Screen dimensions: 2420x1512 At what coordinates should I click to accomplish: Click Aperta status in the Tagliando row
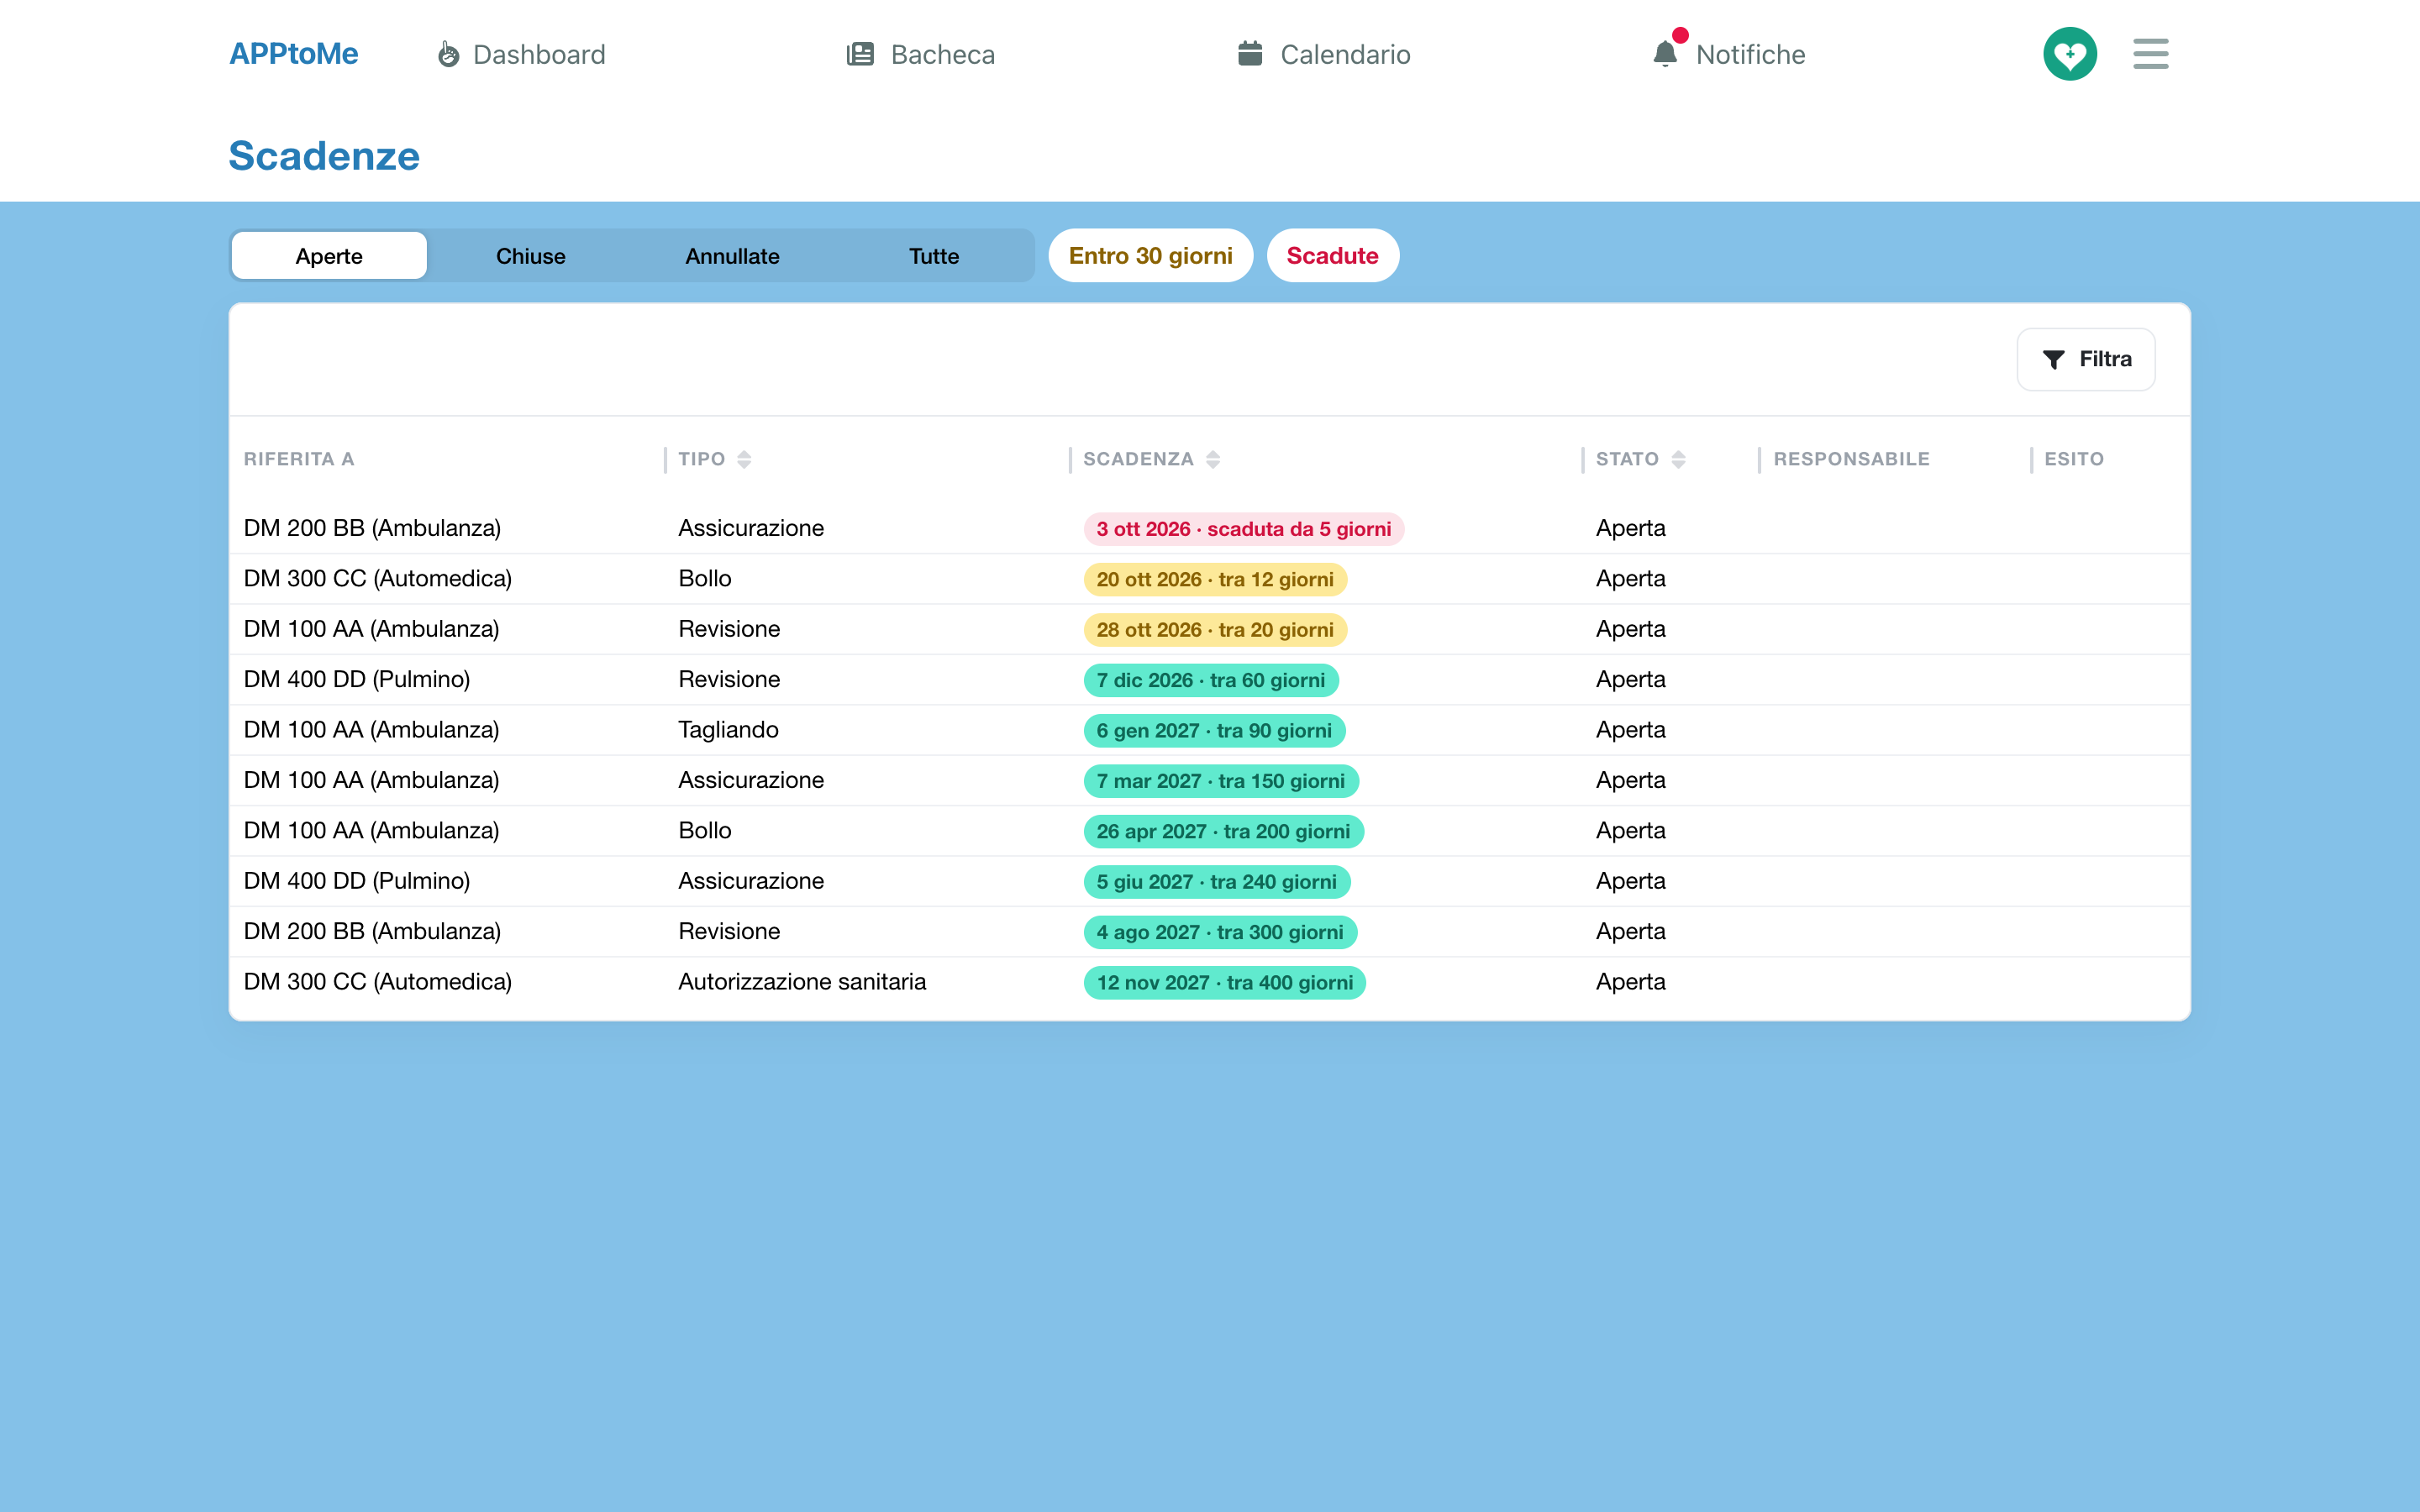point(1630,730)
